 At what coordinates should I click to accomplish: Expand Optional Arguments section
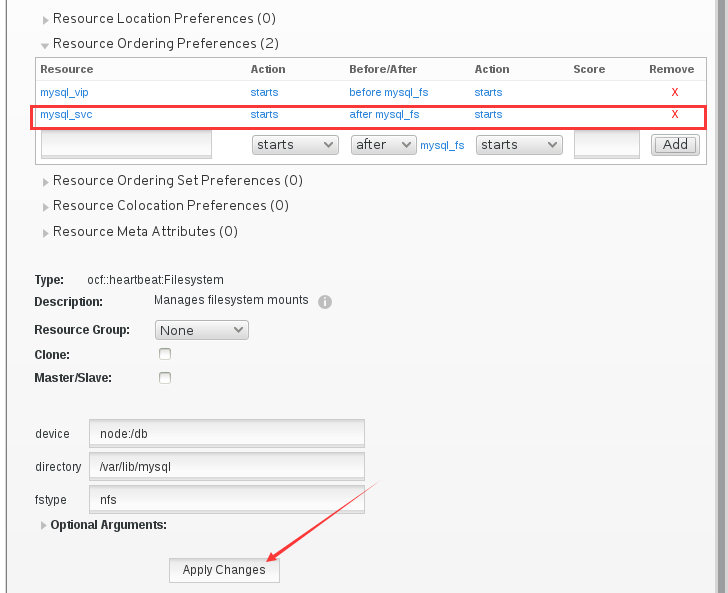pyautogui.click(x=43, y=525)
